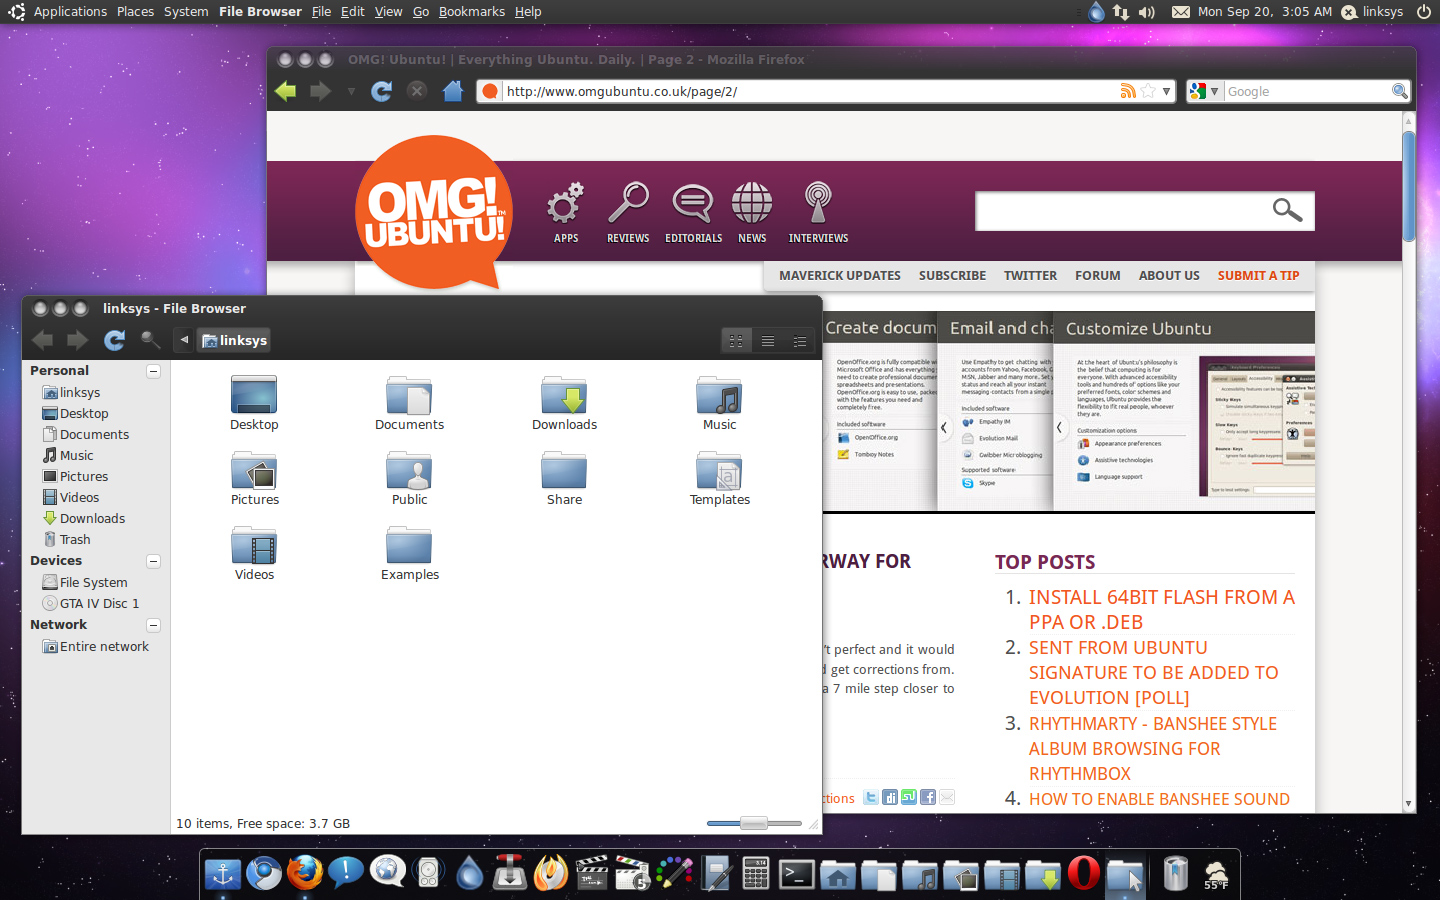Click the Firefox reload button

pyautogui.click(x=381, y=91)
